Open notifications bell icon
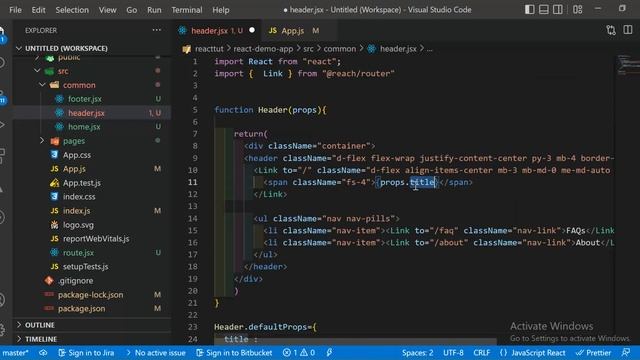 [626, 353]
